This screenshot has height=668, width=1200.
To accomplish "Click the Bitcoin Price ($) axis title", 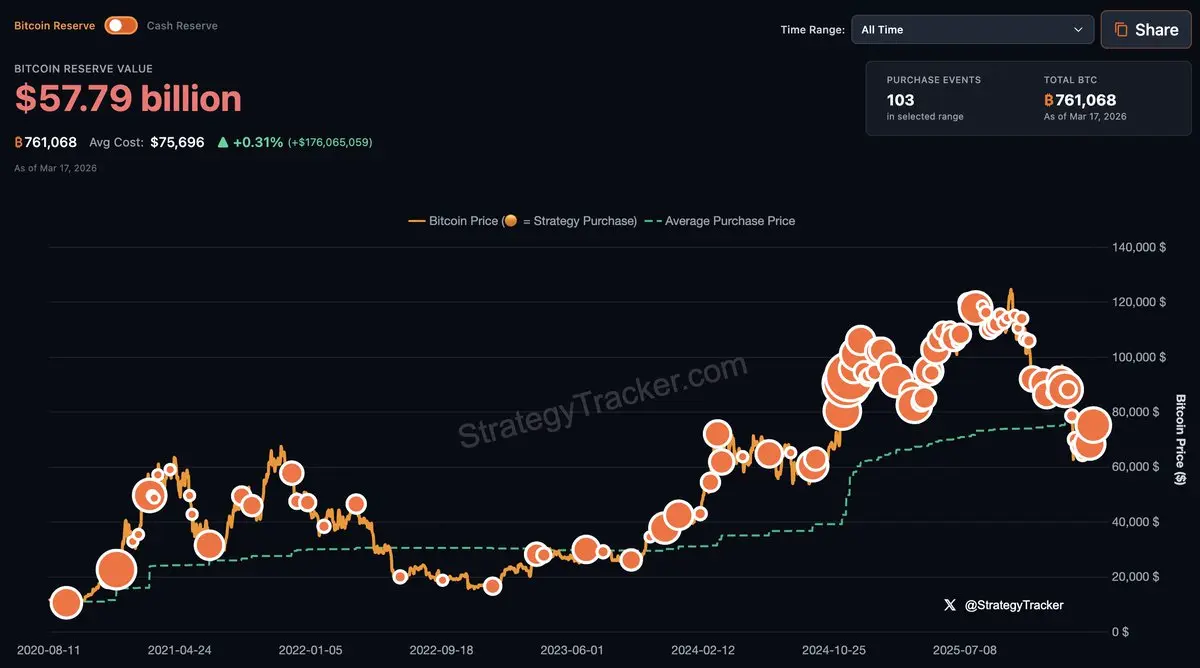I will click(1180, 440).
